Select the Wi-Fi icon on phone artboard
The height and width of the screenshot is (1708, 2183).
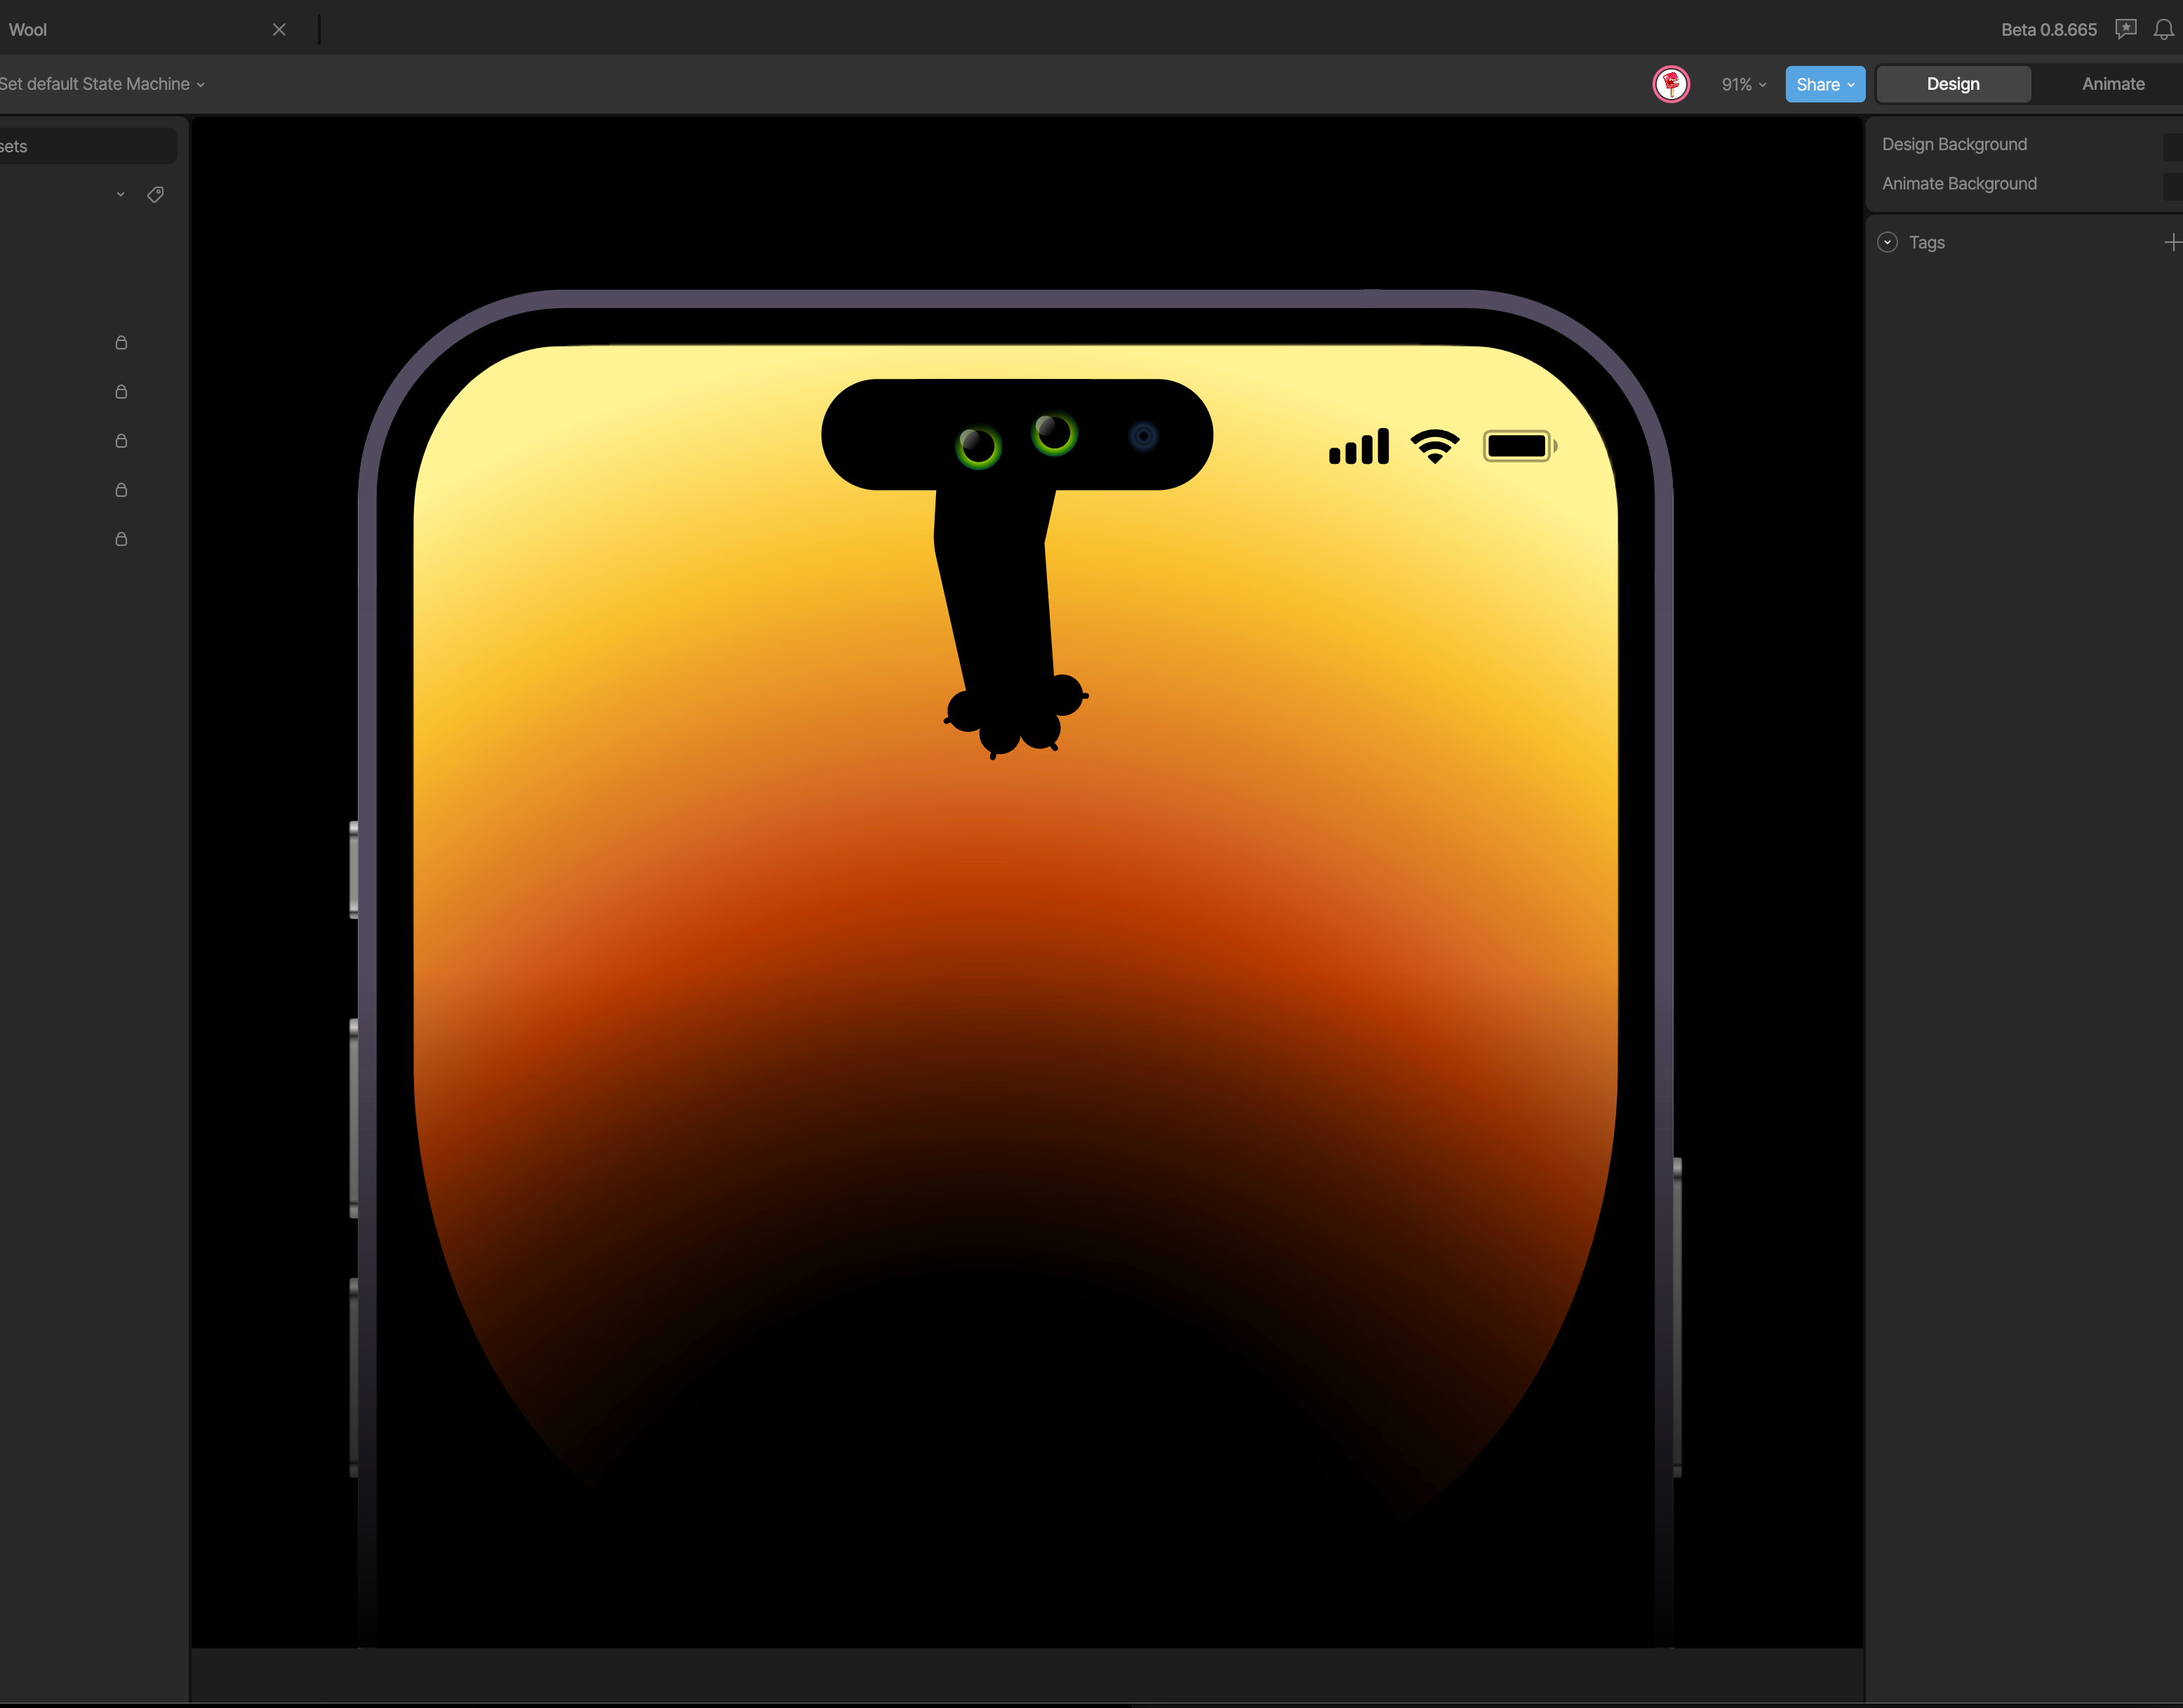[x=1435, y=446]
